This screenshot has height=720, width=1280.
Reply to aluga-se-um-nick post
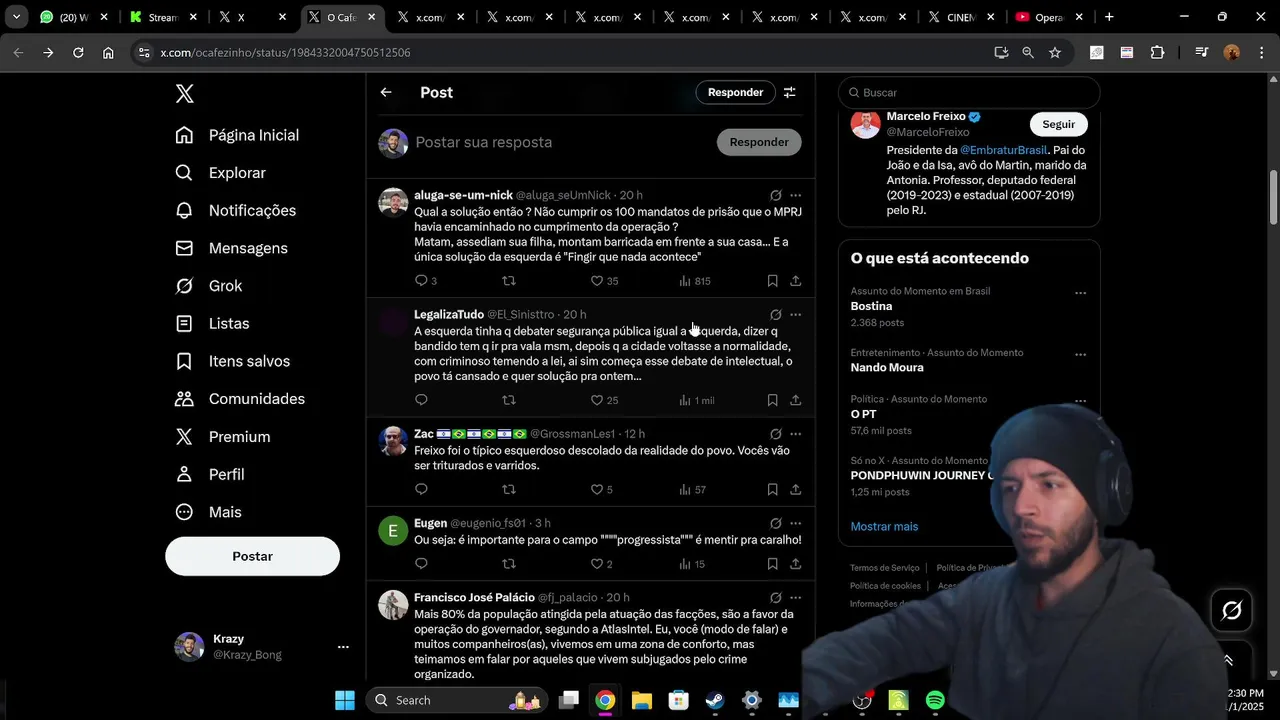tap(421, 281)
